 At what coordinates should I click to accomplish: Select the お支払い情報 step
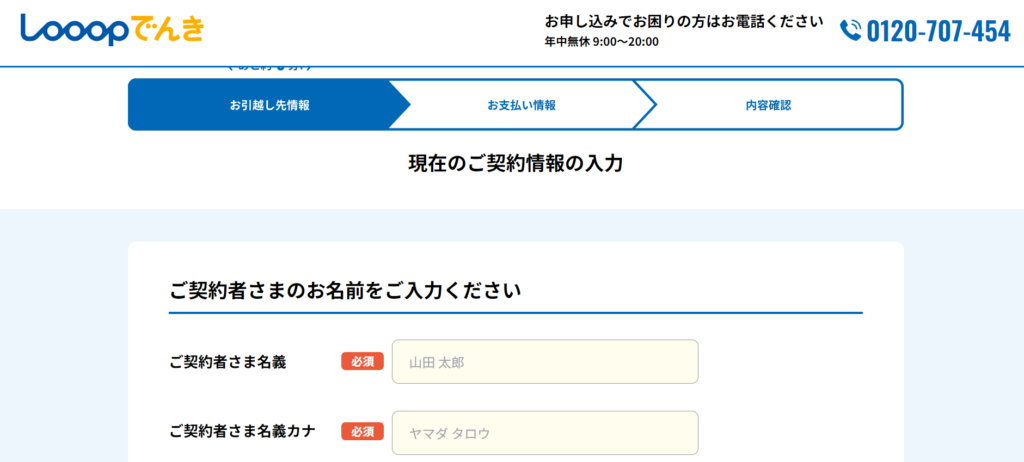(521, 105)
